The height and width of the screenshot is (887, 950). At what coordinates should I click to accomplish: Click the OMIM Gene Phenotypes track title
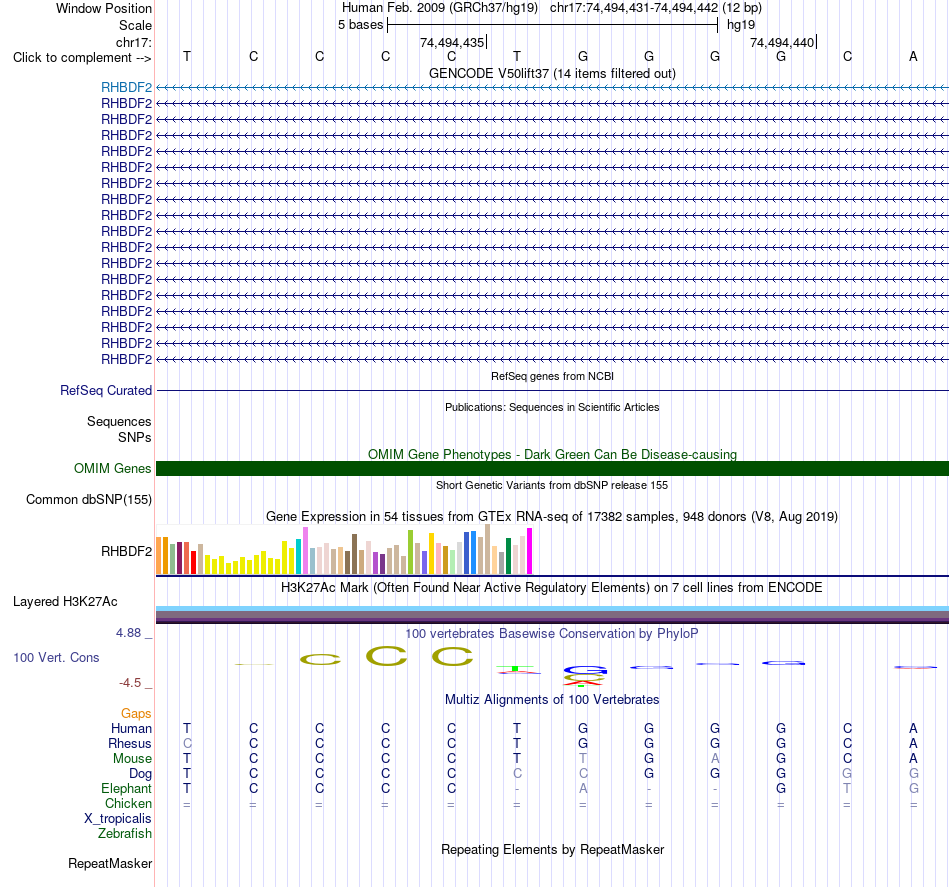point(552,454)
